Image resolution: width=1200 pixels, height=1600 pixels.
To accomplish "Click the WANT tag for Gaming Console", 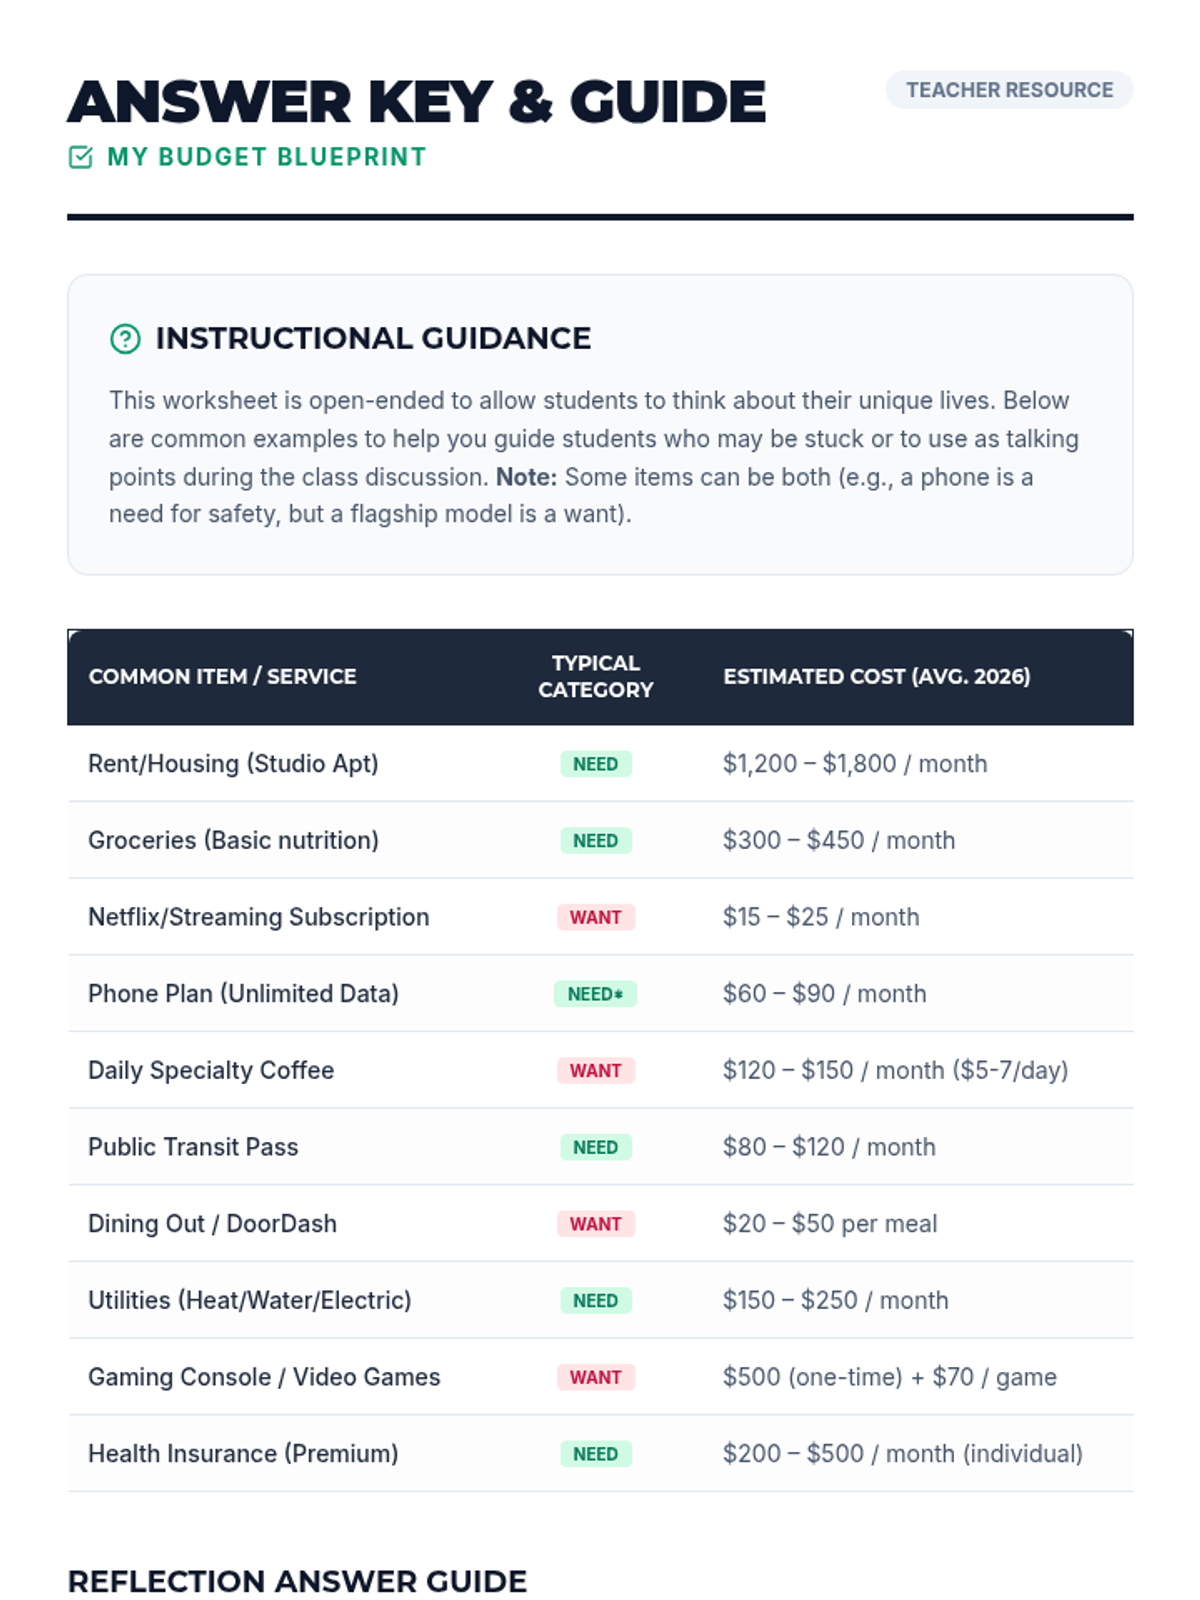I will click(x=595, y=1377).
